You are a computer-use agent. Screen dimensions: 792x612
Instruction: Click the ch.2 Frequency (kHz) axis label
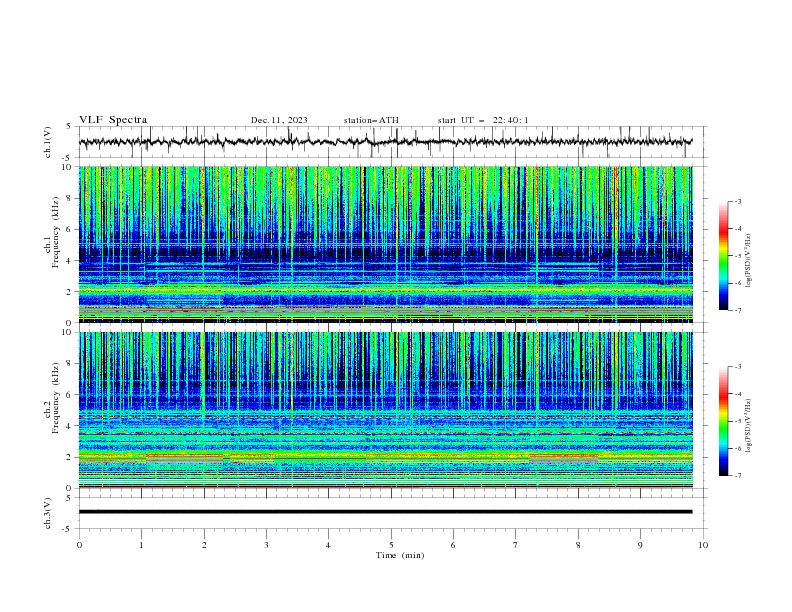52,397
